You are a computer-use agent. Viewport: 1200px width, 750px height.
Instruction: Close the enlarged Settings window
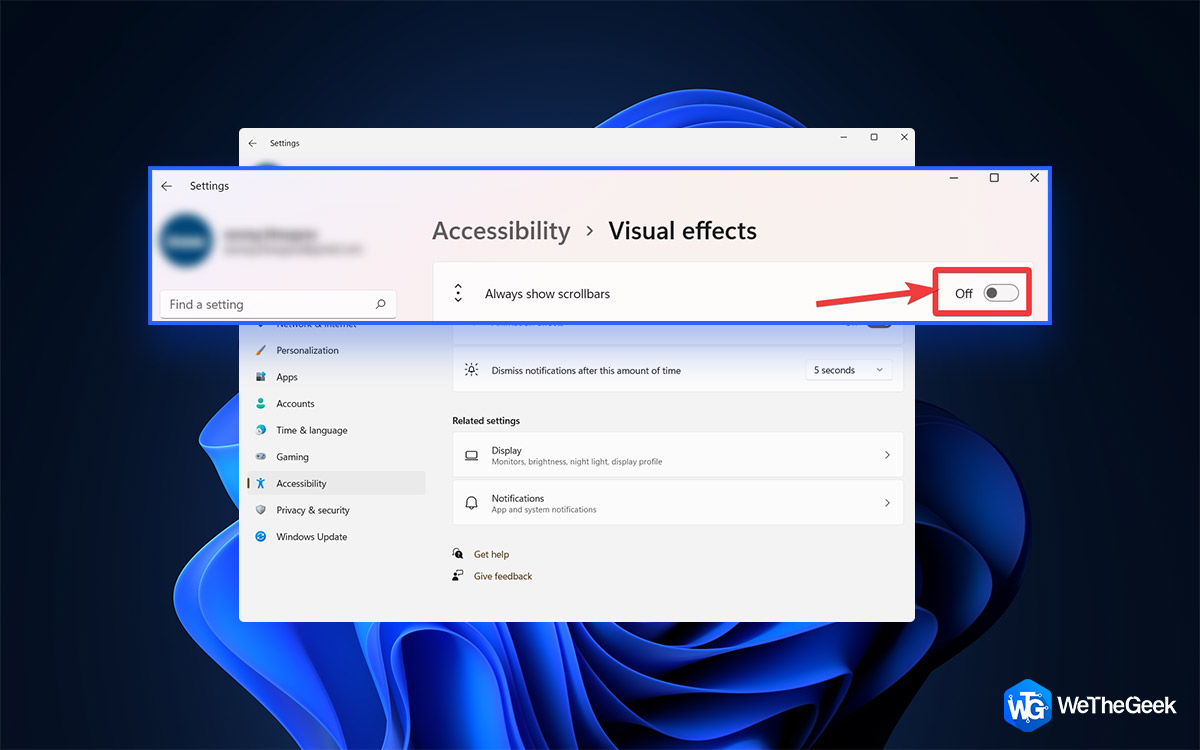pos(1035,178)
